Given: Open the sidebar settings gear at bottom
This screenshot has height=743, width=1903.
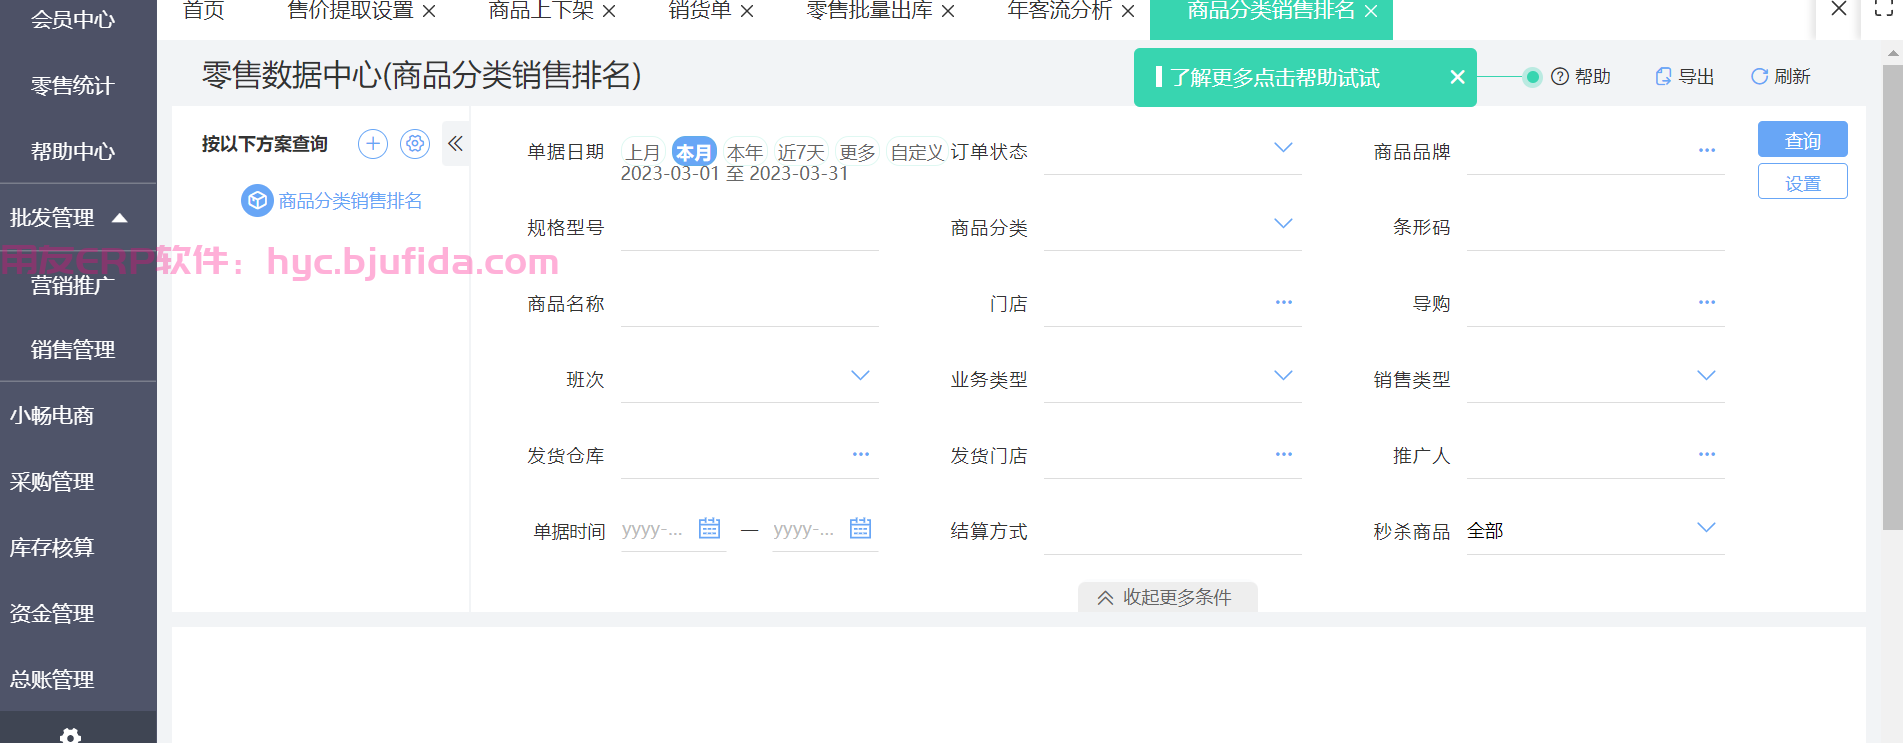Looking at the screenshot, I should pos(70,736).
